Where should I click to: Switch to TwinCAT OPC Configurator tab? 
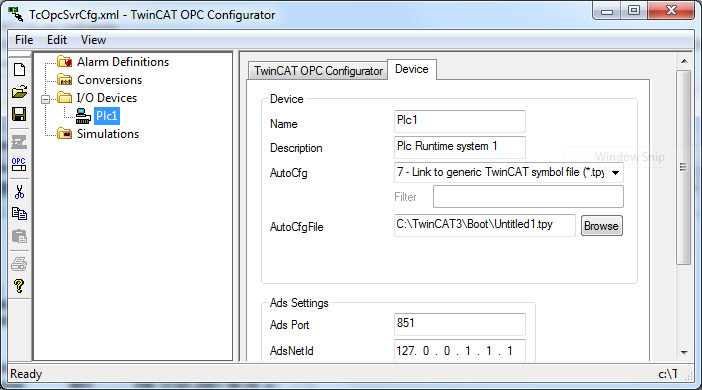tap(318, 71)
